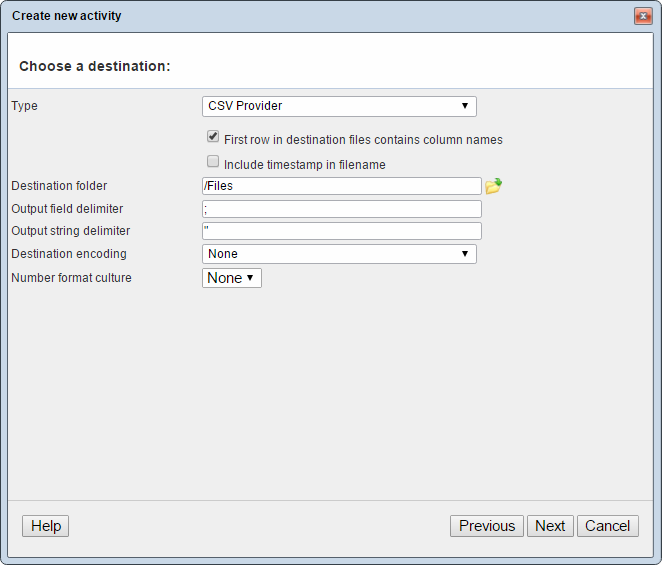Close the Create new activity dialog
The image size is (662, 565).
(642, 16)
